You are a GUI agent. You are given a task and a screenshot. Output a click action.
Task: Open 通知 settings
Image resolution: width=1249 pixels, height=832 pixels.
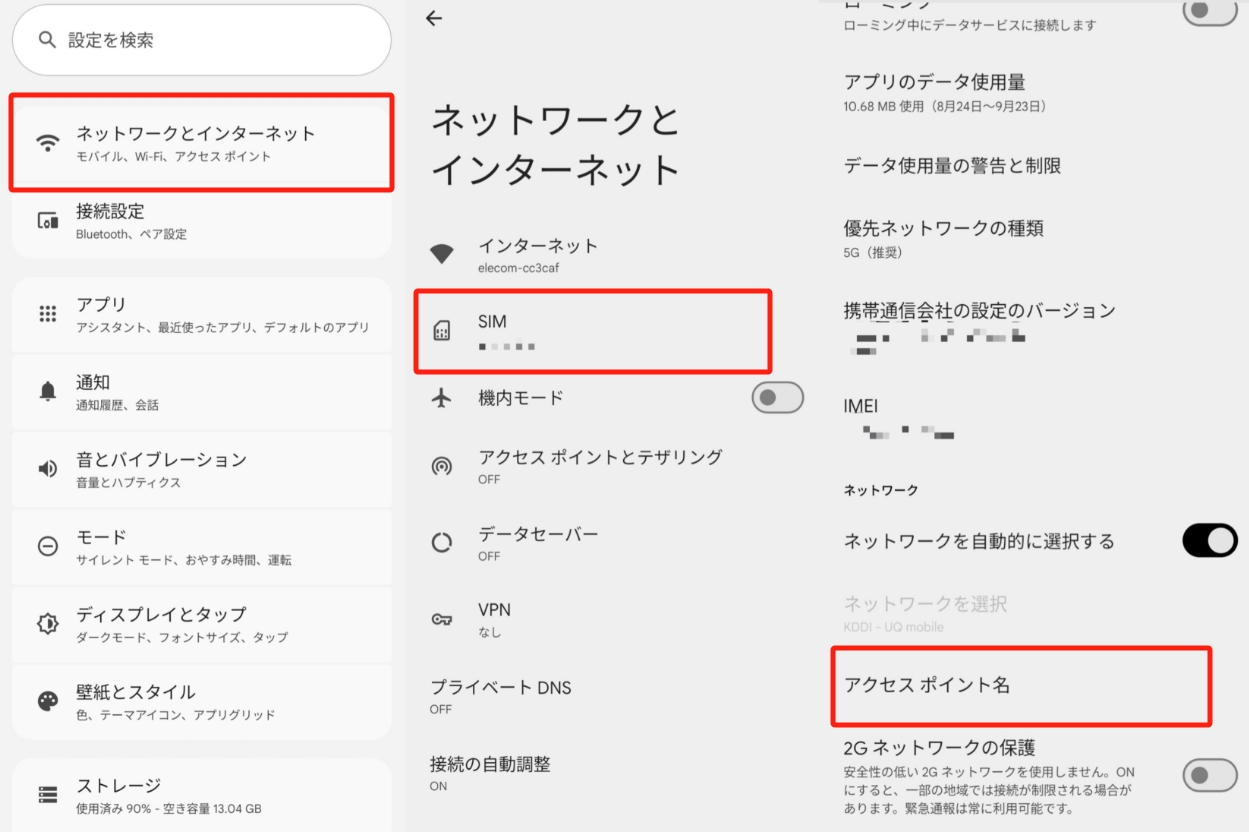(x=201, y=391)
